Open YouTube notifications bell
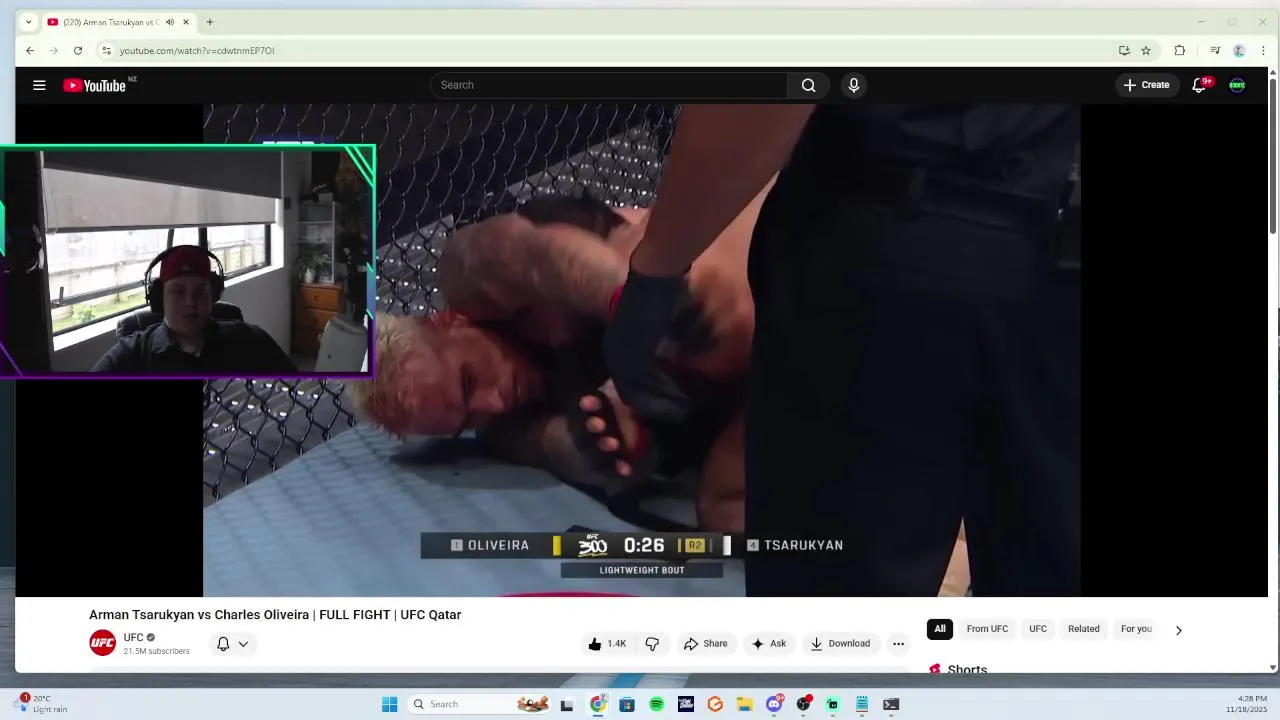The image size is (1280, 720). tap(1199, 85)
